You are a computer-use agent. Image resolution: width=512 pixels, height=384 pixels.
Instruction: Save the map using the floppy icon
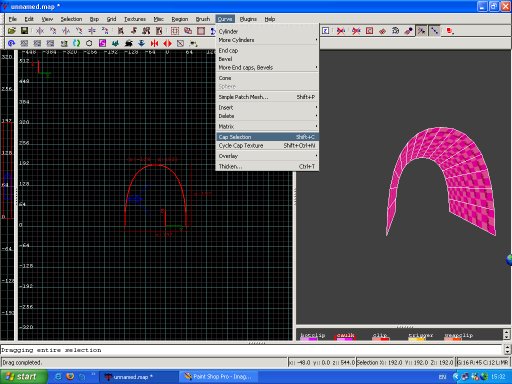pos(24,31)
